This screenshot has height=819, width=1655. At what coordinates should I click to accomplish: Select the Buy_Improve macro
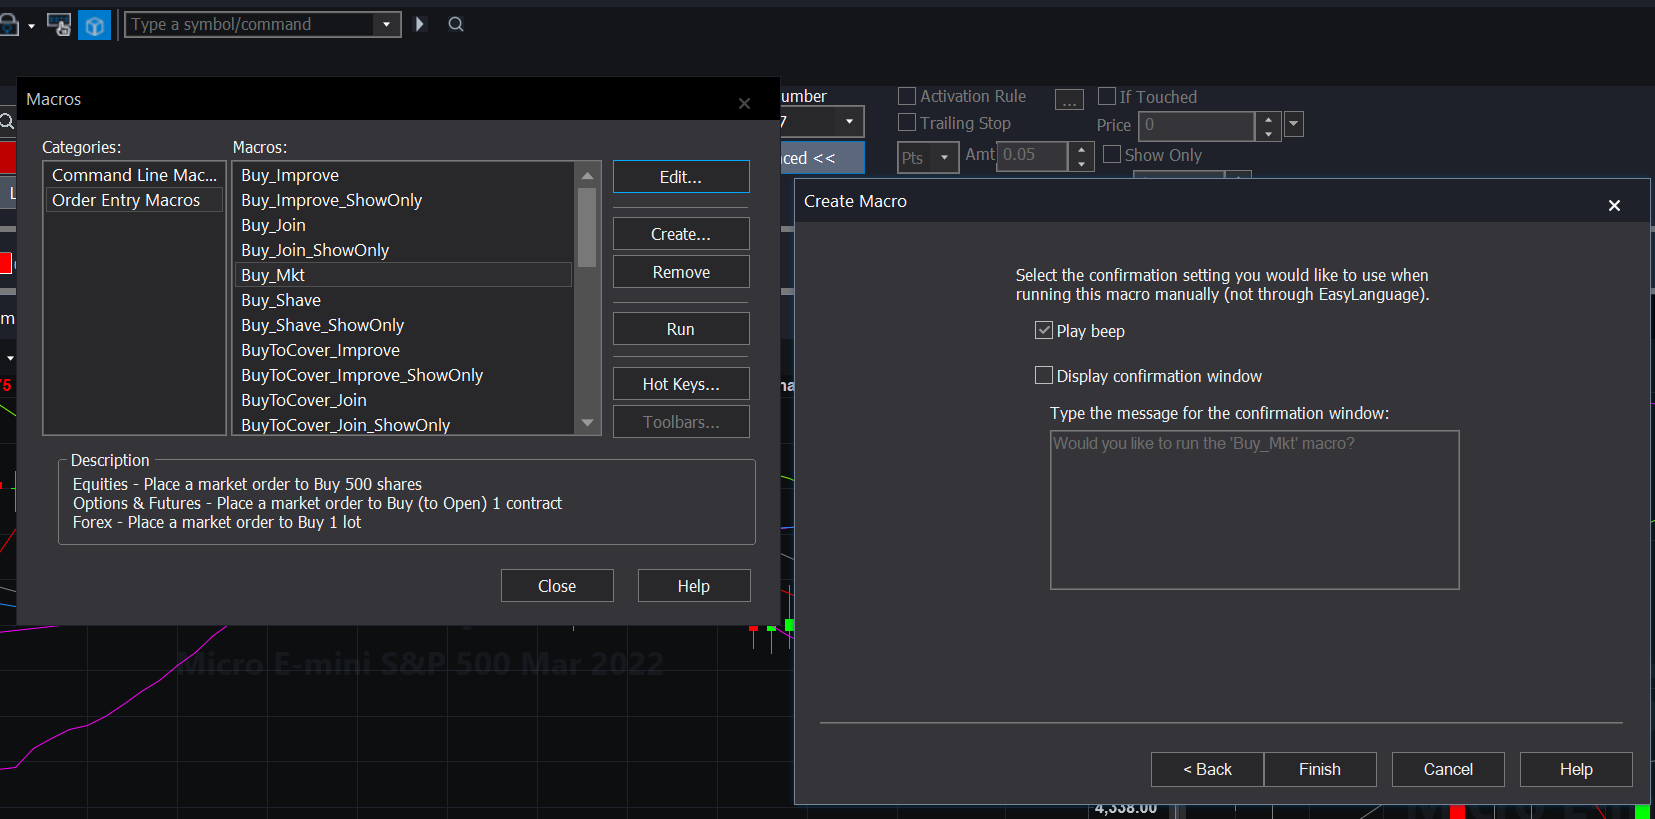point(403,175)
